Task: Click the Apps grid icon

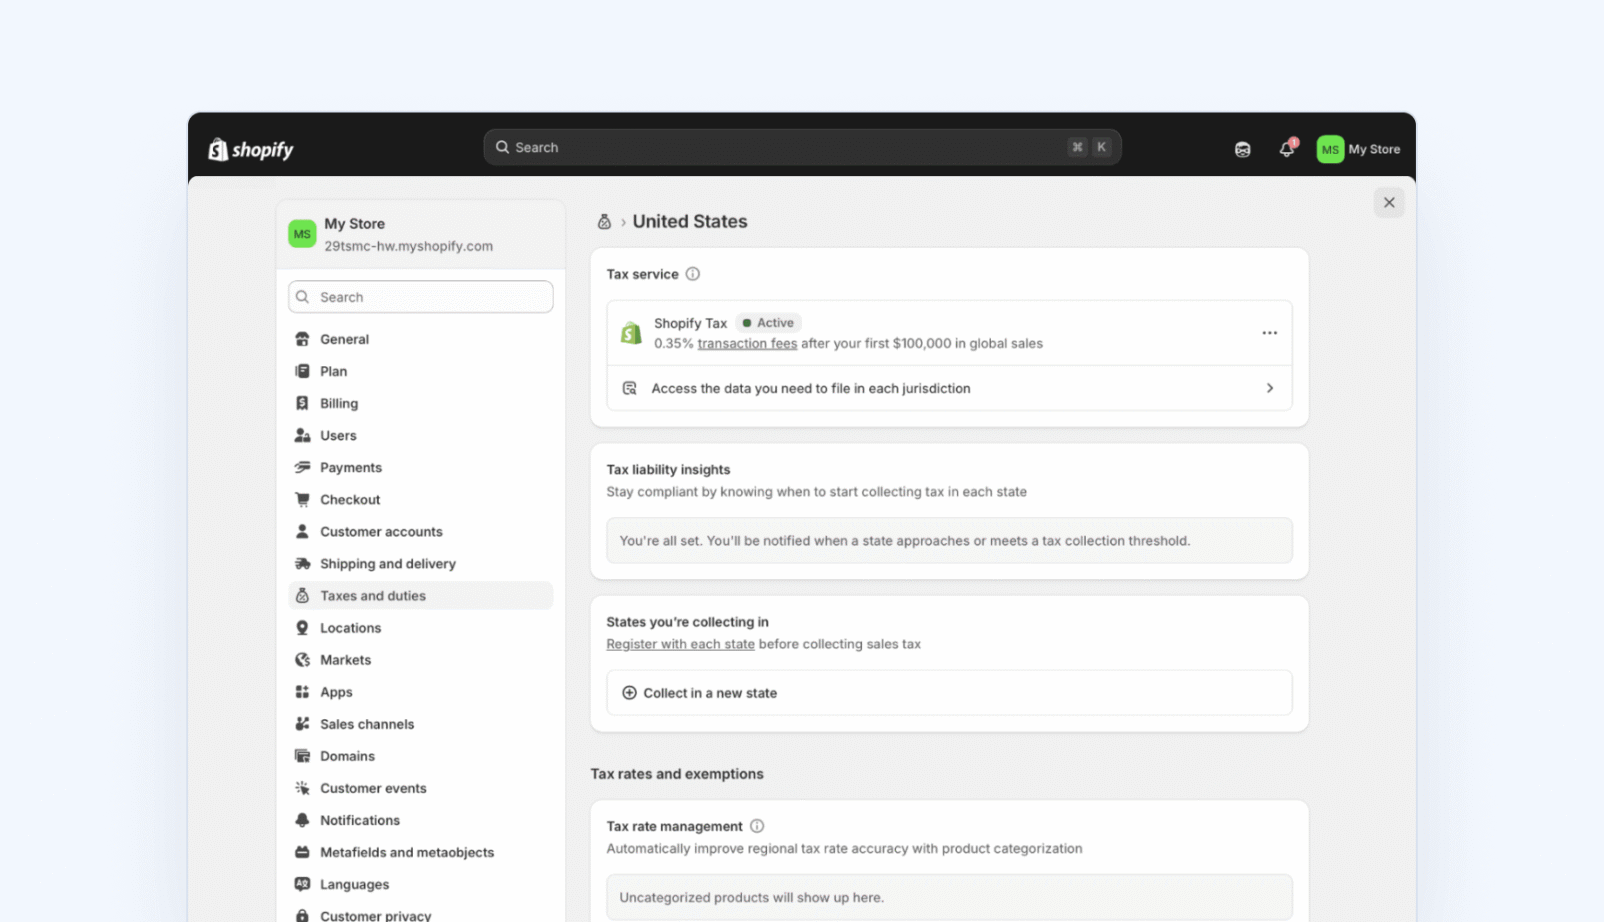Action: click(x=302, y=691)
